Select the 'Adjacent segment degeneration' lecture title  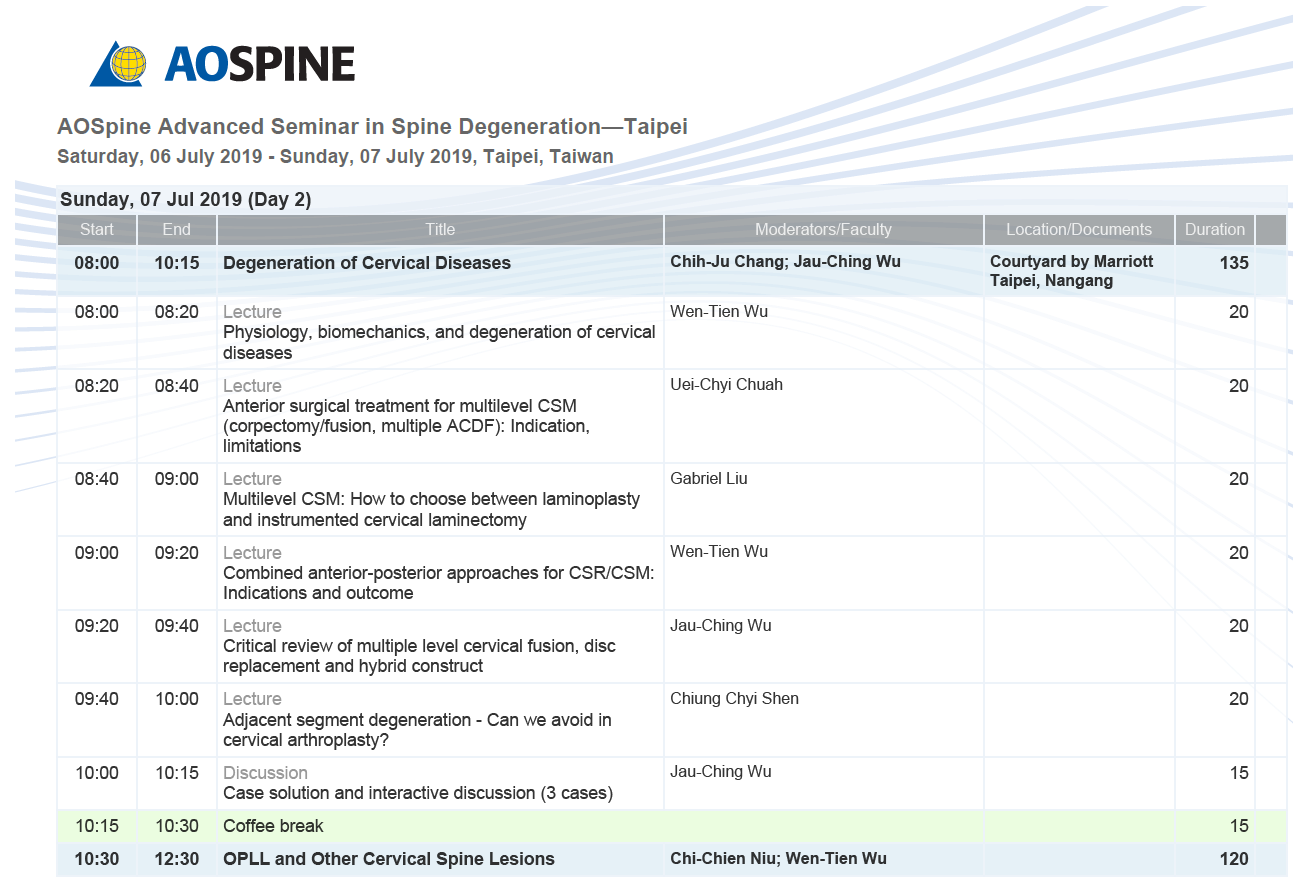(x=417, y=730)
